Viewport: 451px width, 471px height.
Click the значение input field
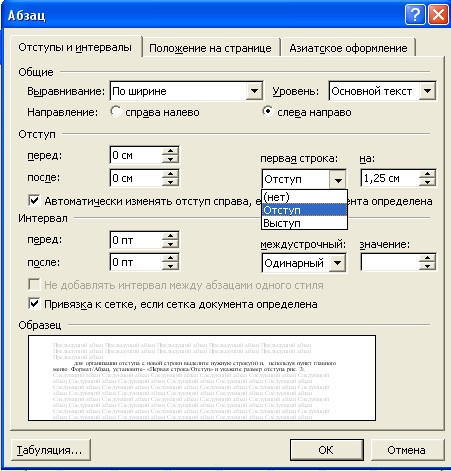[390, 263]
